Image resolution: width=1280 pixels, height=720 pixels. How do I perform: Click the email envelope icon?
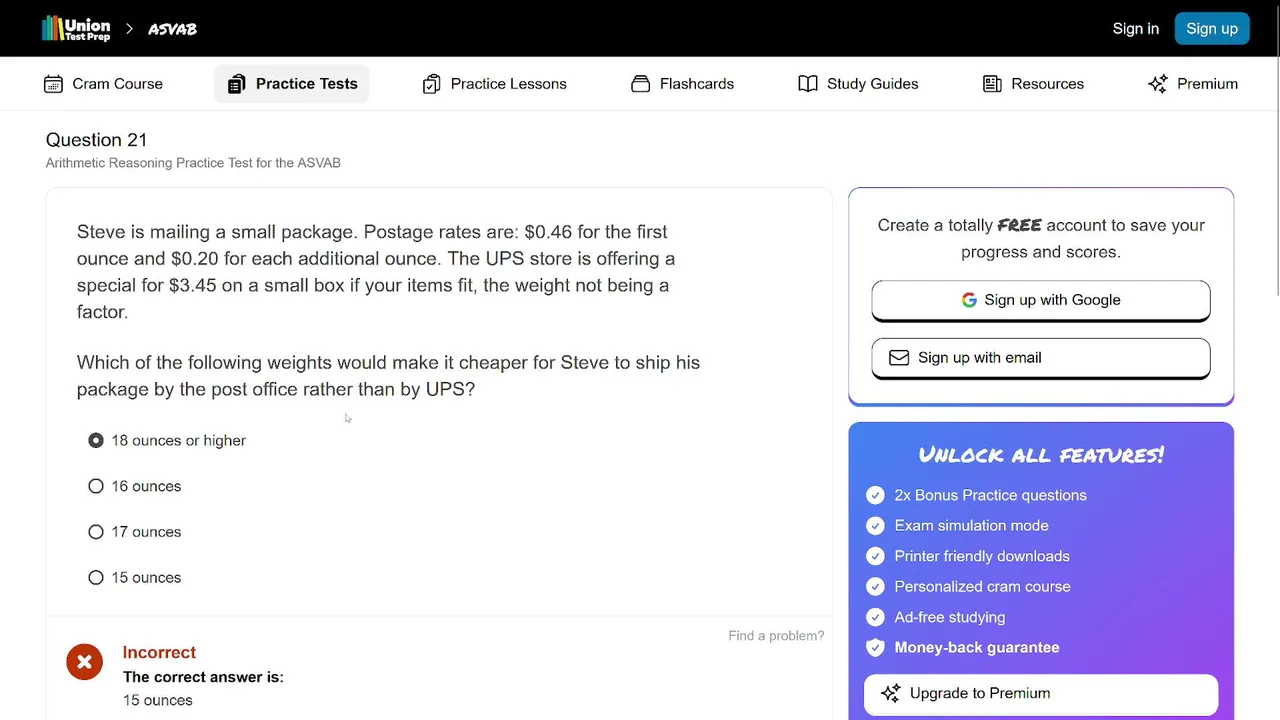tap(899, 358)
